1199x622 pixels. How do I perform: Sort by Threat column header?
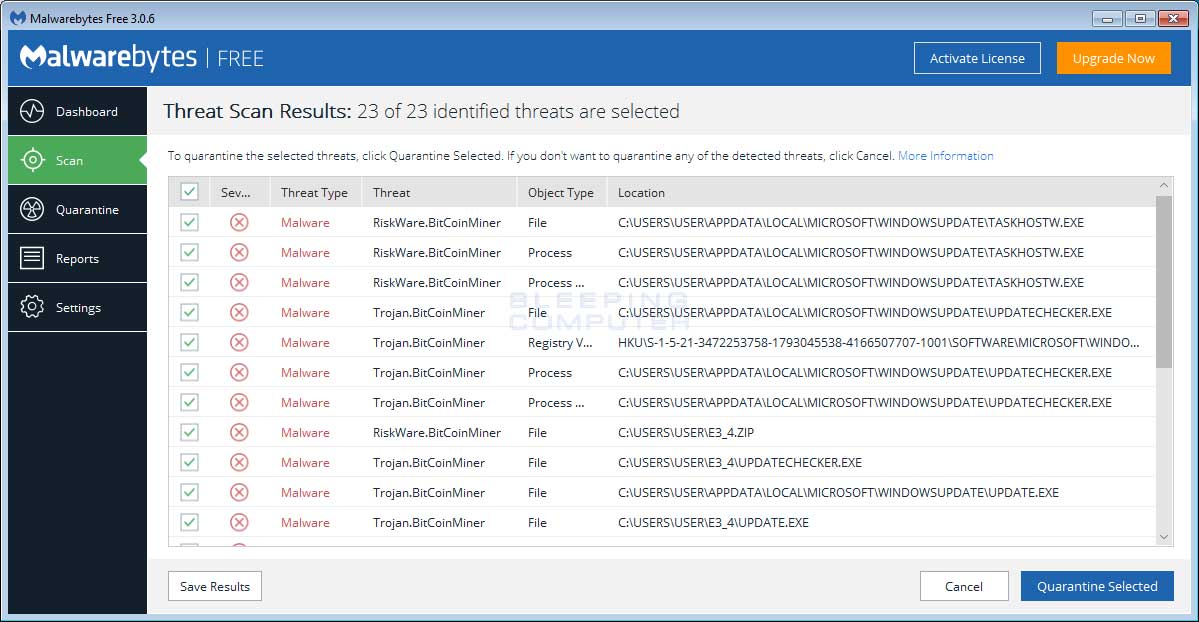[440, 192]
